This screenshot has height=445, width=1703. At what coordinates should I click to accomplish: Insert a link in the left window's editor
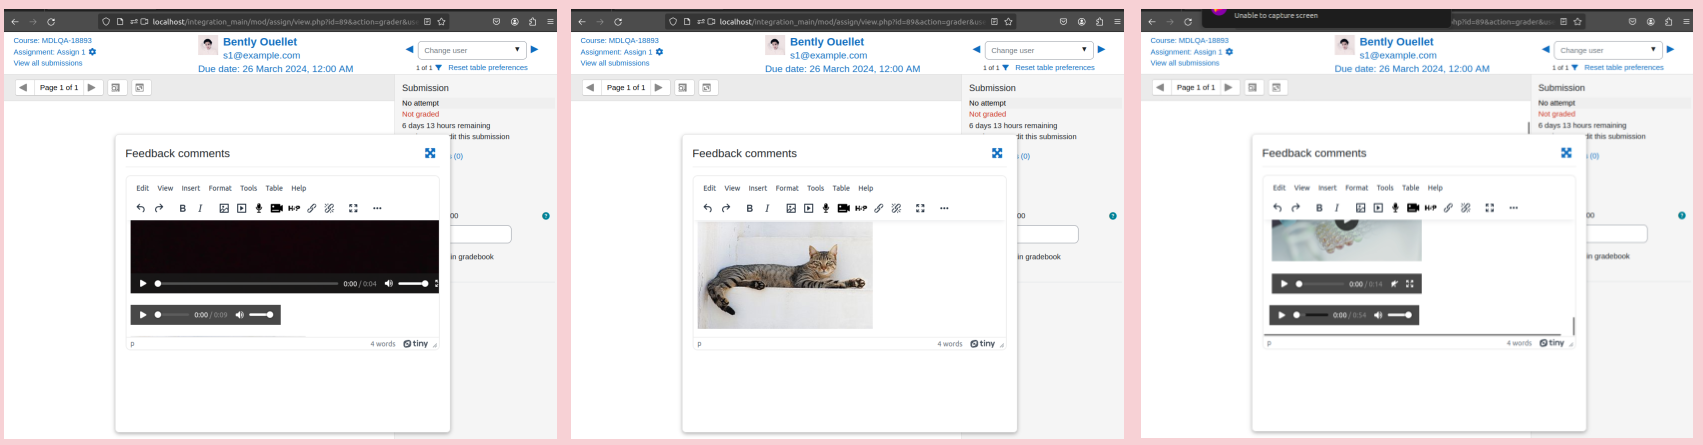click(x=312, y=208)
